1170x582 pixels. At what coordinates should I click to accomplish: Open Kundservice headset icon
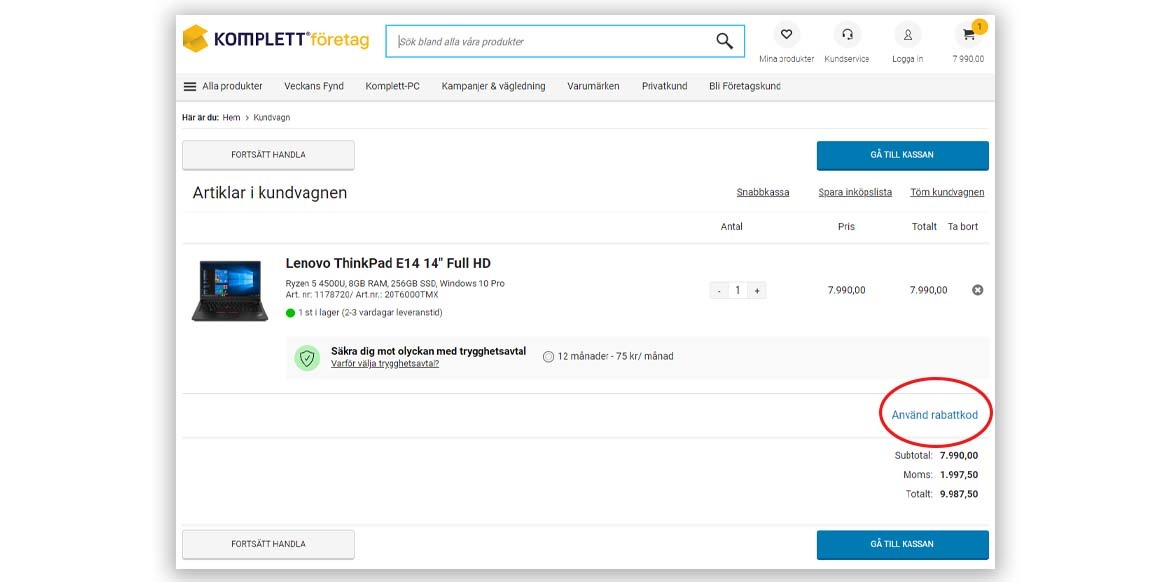click(x=847, y=35)
